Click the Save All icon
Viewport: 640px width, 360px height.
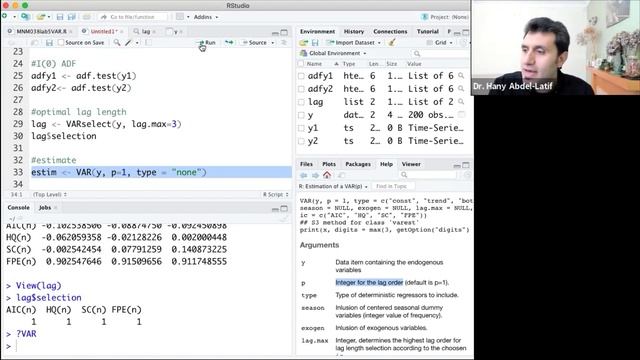coord(71,17)
